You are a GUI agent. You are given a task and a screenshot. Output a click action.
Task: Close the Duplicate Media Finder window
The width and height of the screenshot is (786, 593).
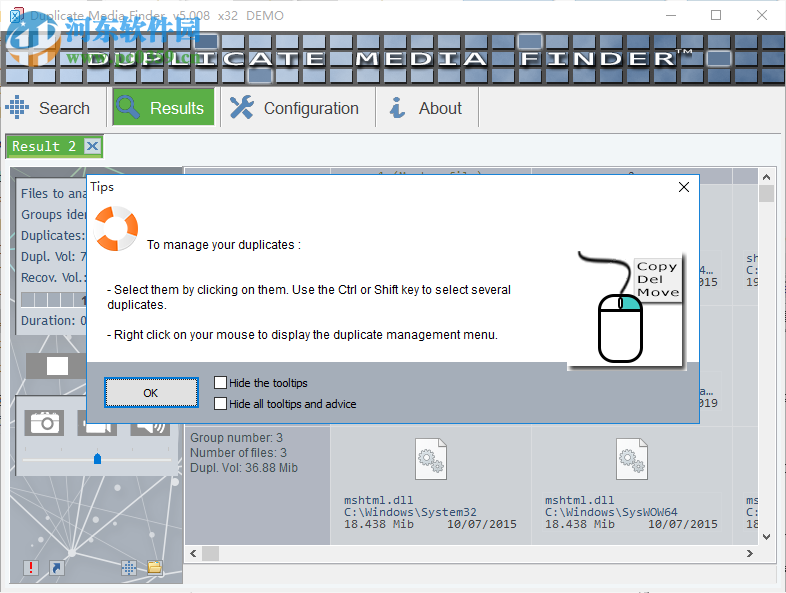761,15
